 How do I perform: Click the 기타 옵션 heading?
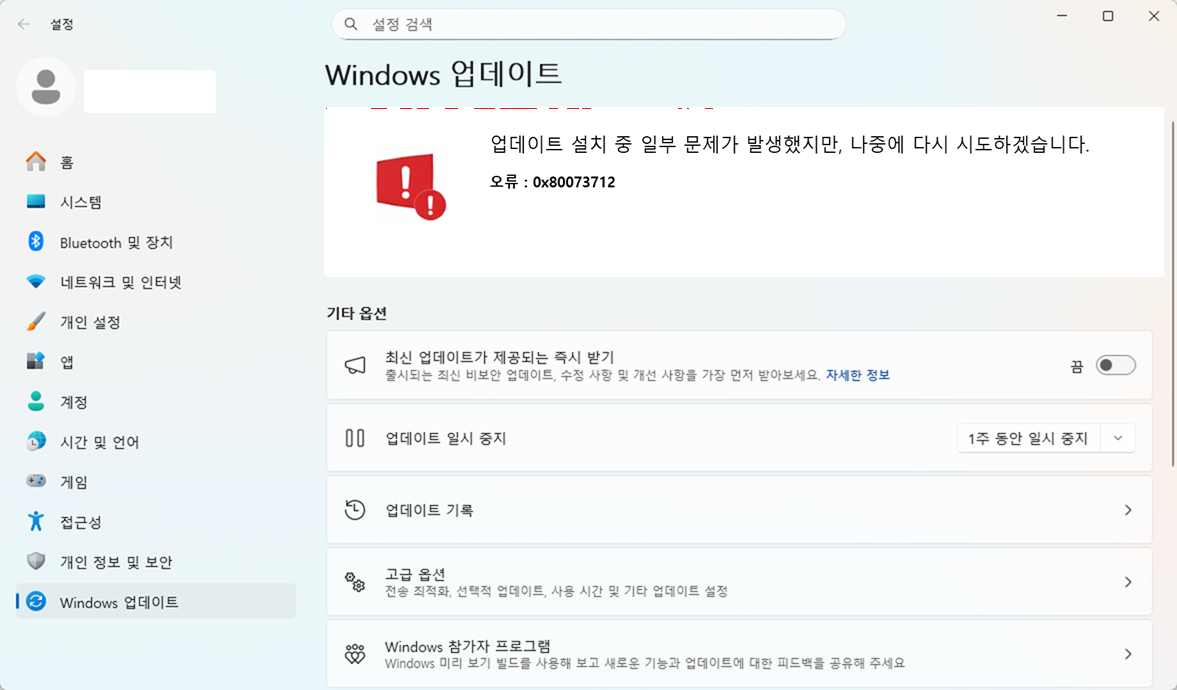[357, 313]
